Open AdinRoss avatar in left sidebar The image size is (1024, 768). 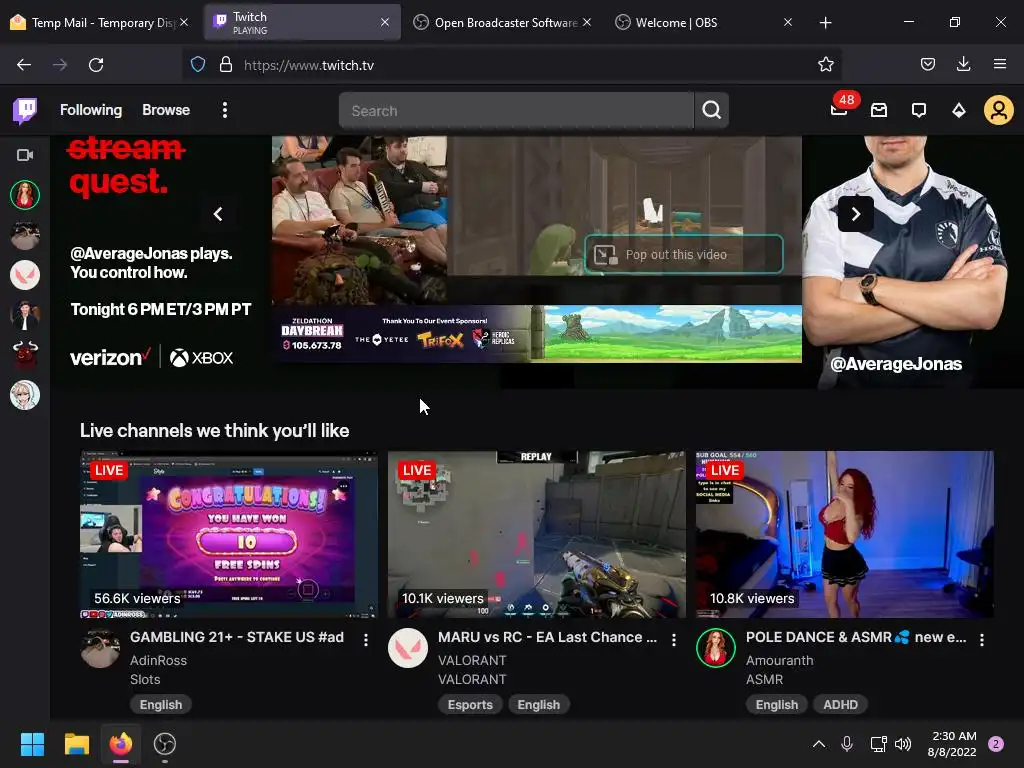click(25, 235)
